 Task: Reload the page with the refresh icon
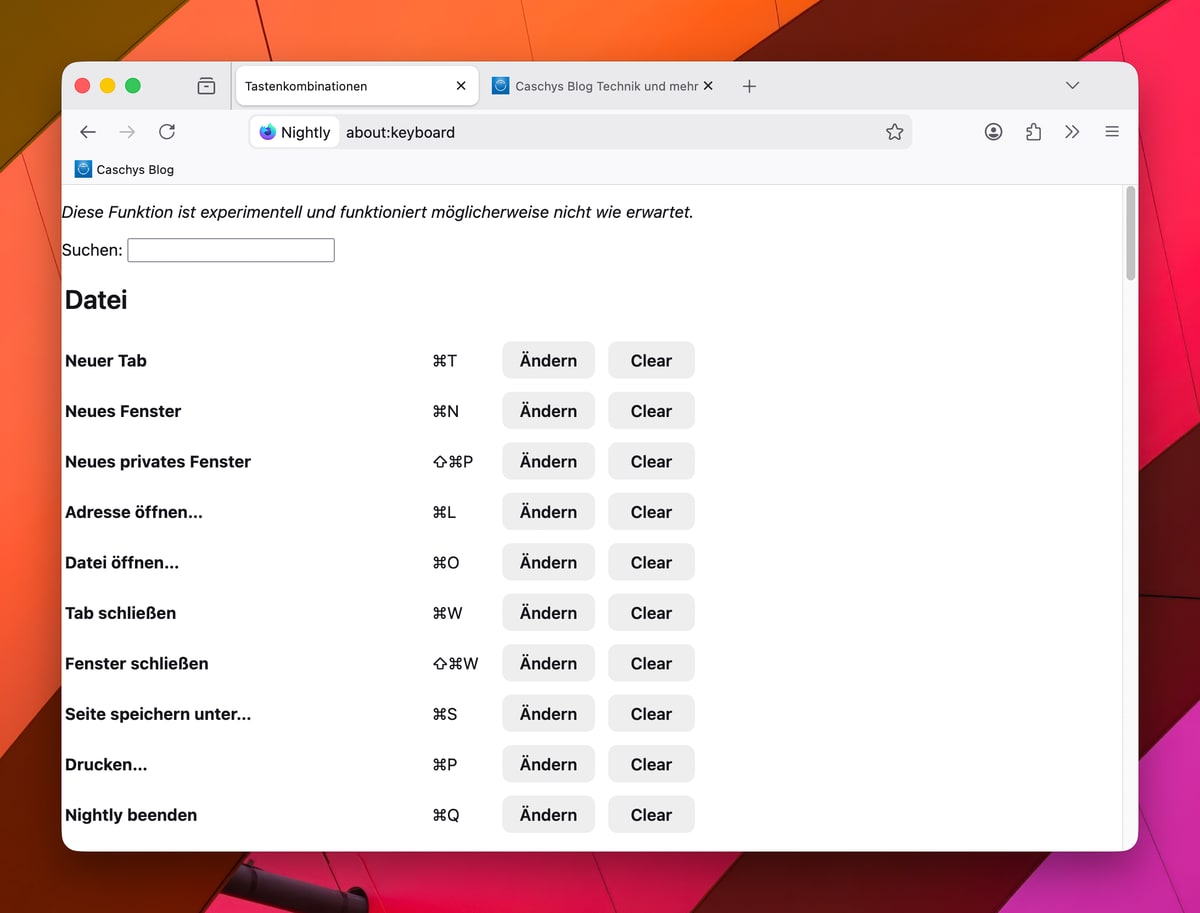tap(167, 132)
